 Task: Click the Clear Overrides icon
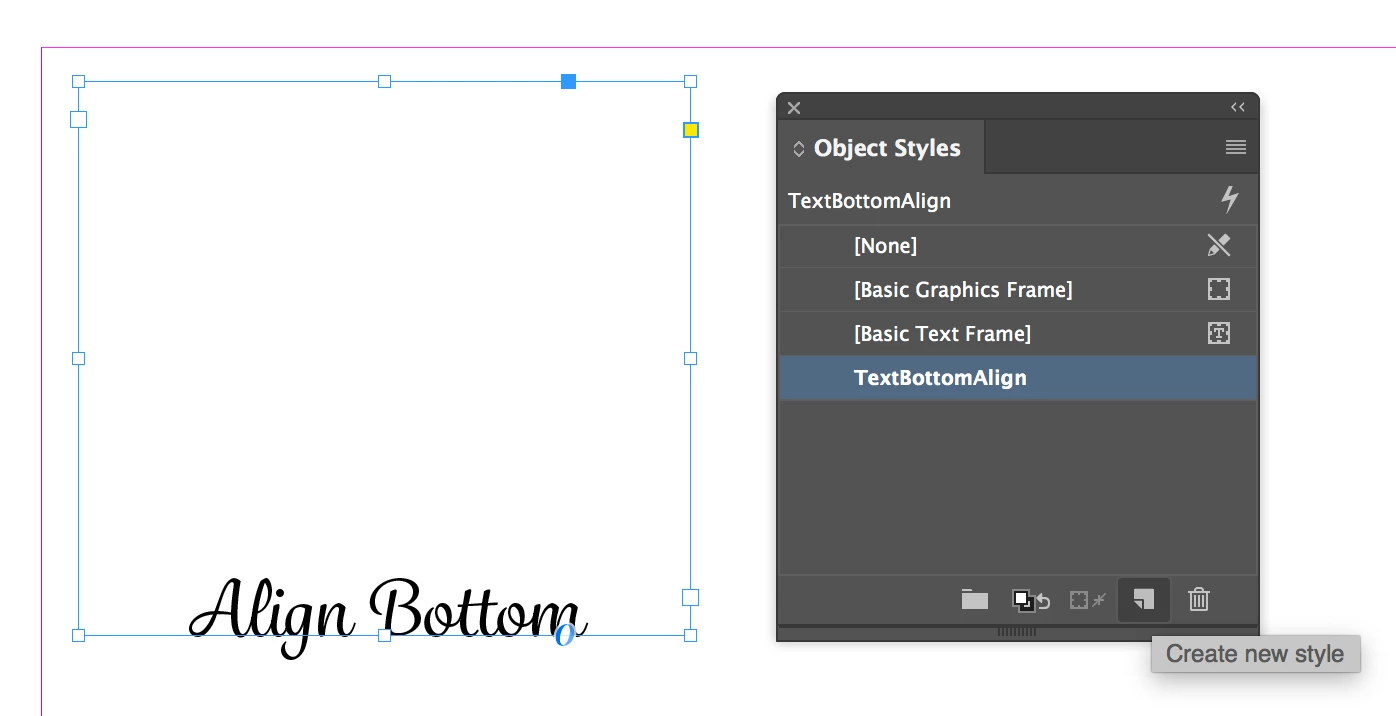coord(1031,600)
